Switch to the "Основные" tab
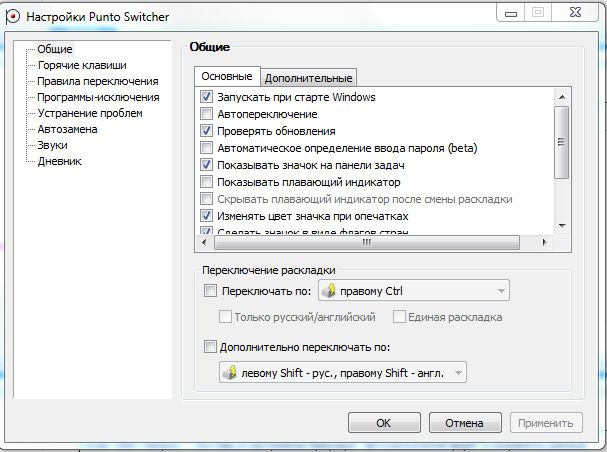 tap(227, 76)
